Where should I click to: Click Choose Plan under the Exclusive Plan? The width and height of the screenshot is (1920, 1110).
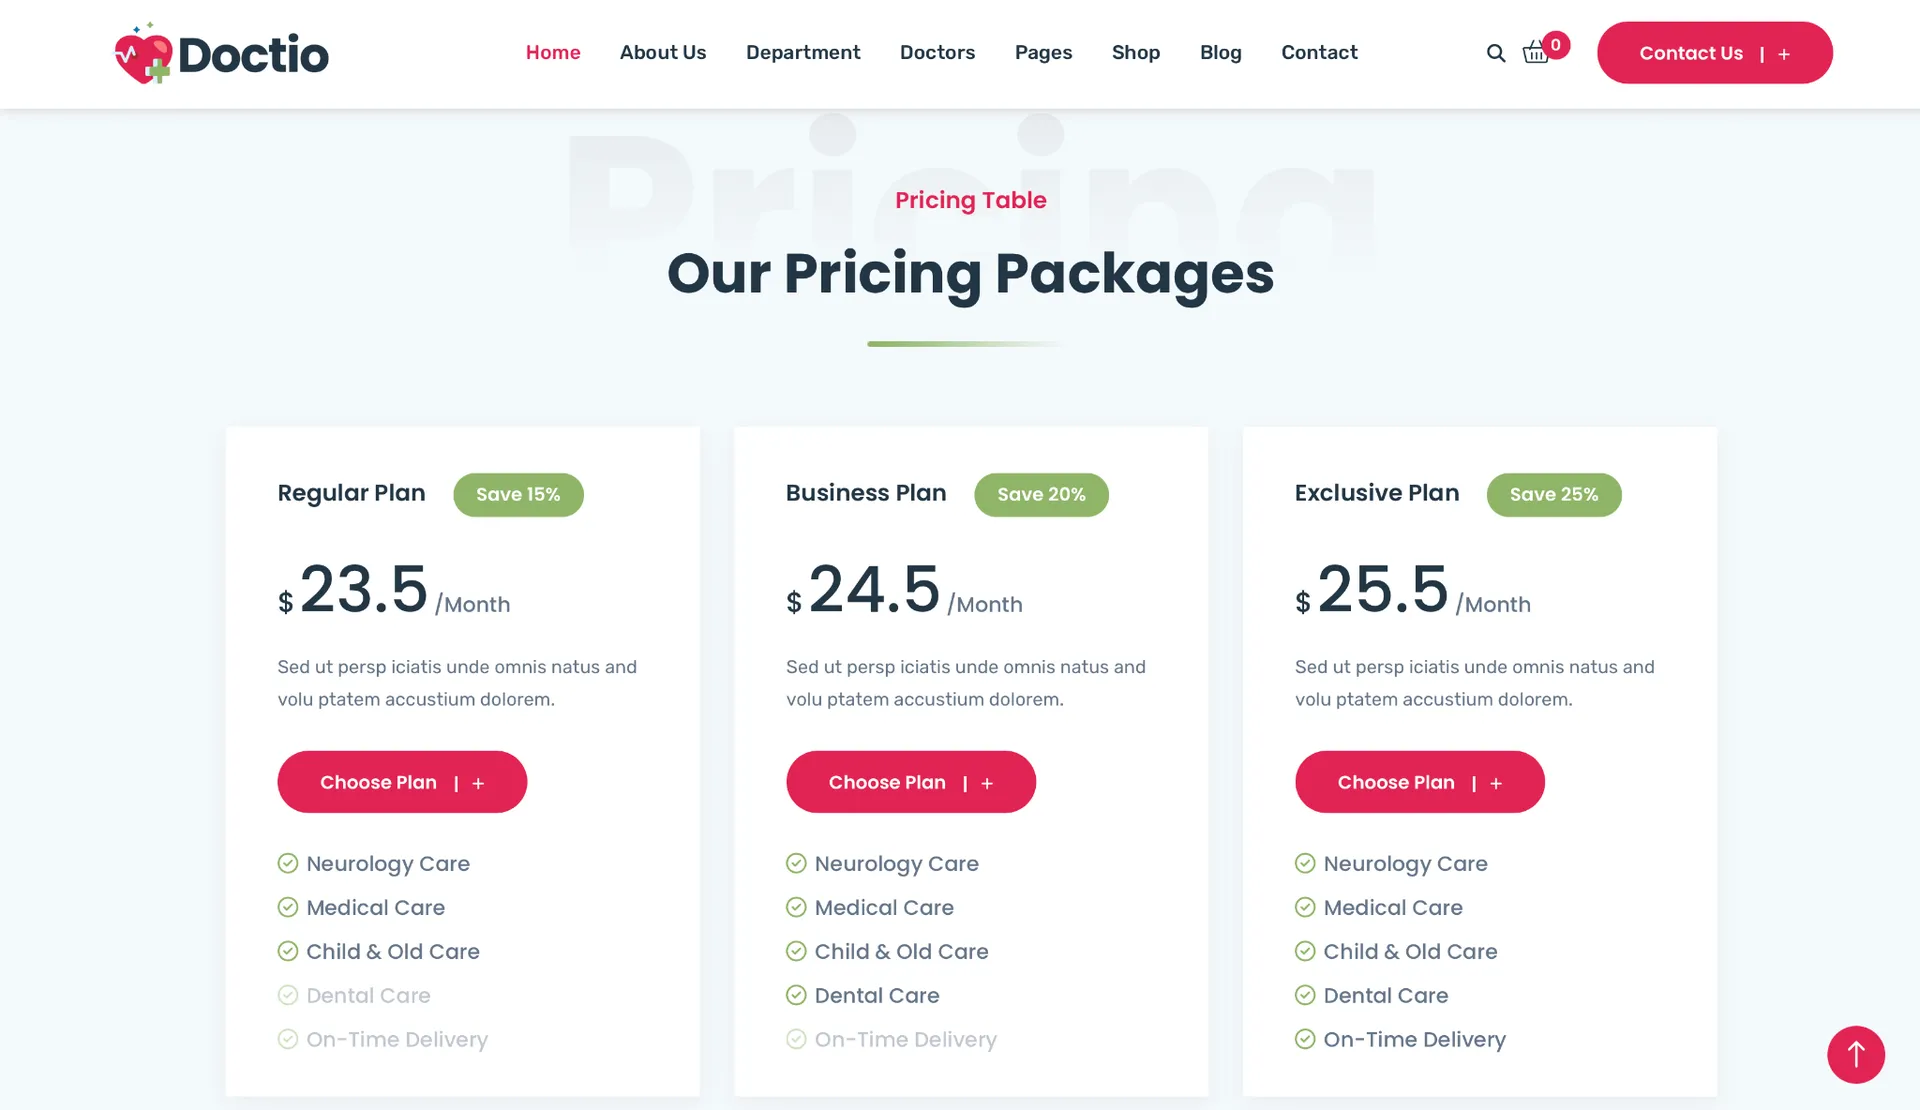tap(1419, 782)
